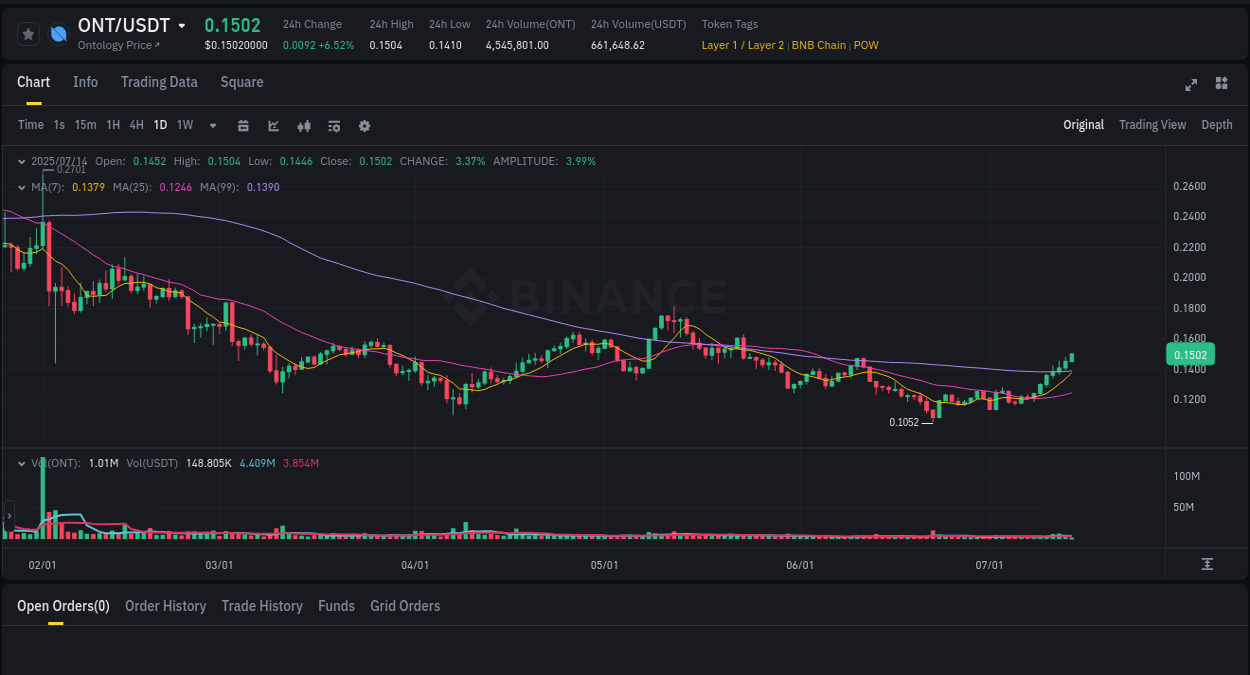Switch chart to Trading View mode
The image size is (1250, 675).
(1152, 125)
